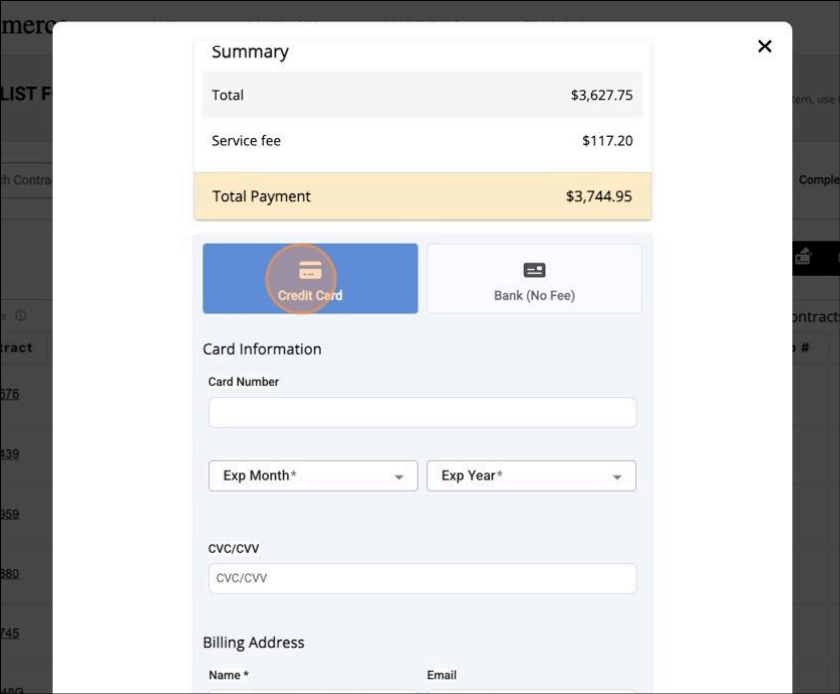The height and width of the screenshot is (694, 840).
Task: Click the Service fee row in Summary
Action: 422,141
